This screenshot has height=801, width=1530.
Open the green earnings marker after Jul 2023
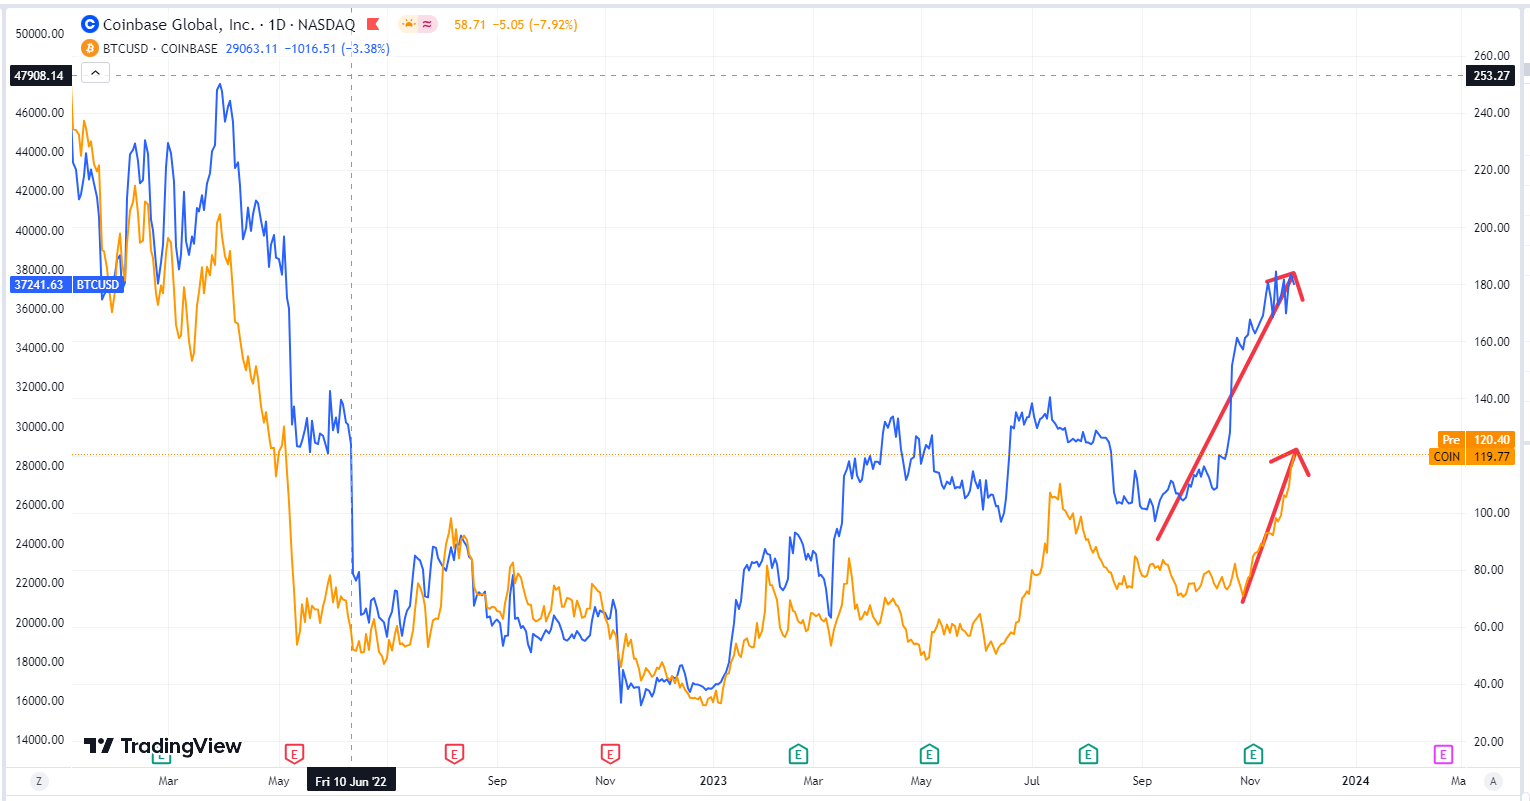pyautogui.click(x=1088, y=753)
